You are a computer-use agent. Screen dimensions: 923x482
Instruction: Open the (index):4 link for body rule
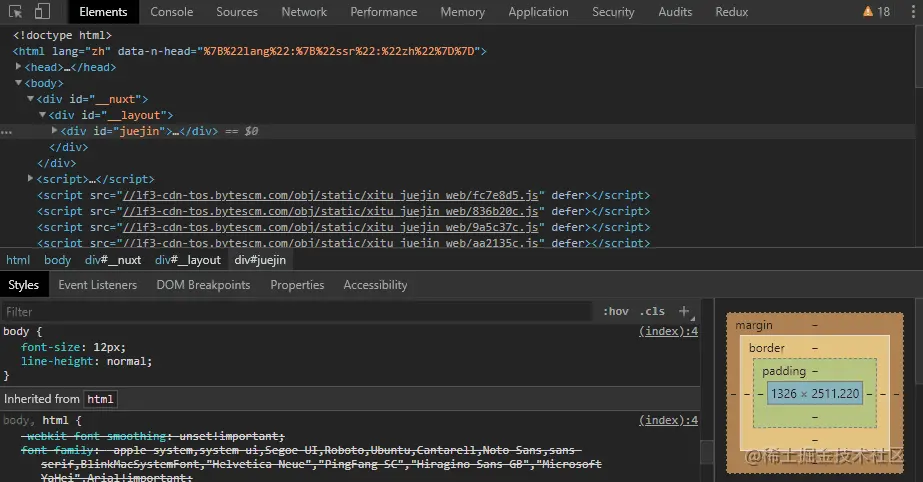point(668,331)
